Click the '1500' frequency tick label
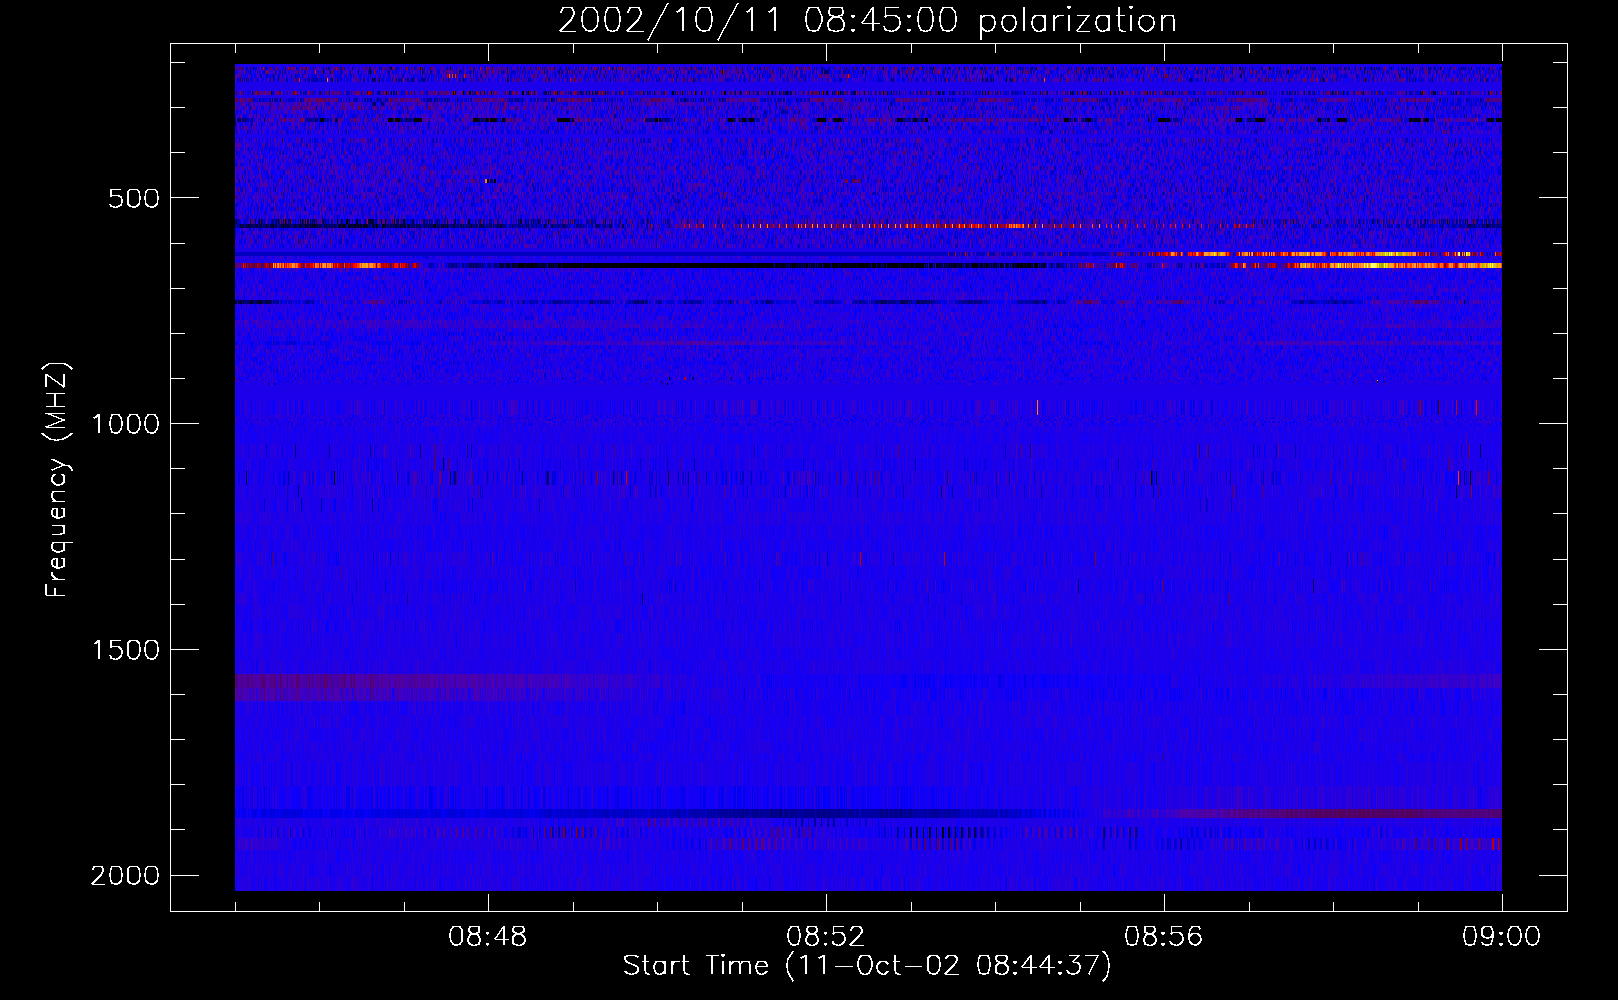1618x1000 pixels. point(126,650)
